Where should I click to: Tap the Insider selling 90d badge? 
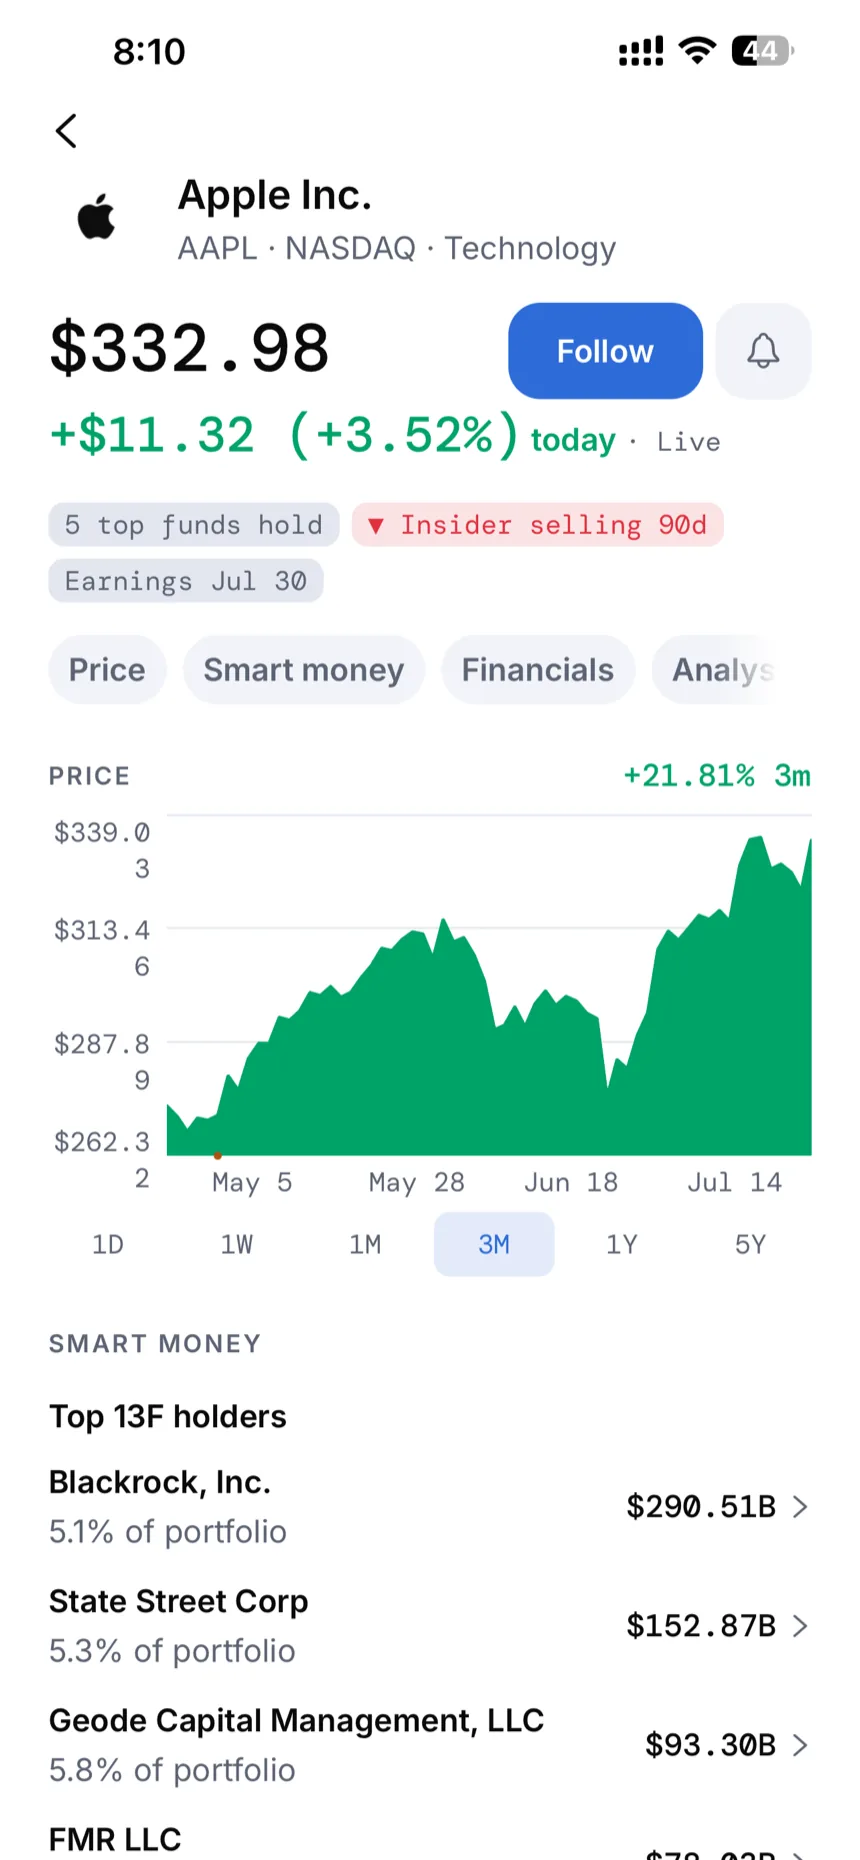click(x=538, y=525)
